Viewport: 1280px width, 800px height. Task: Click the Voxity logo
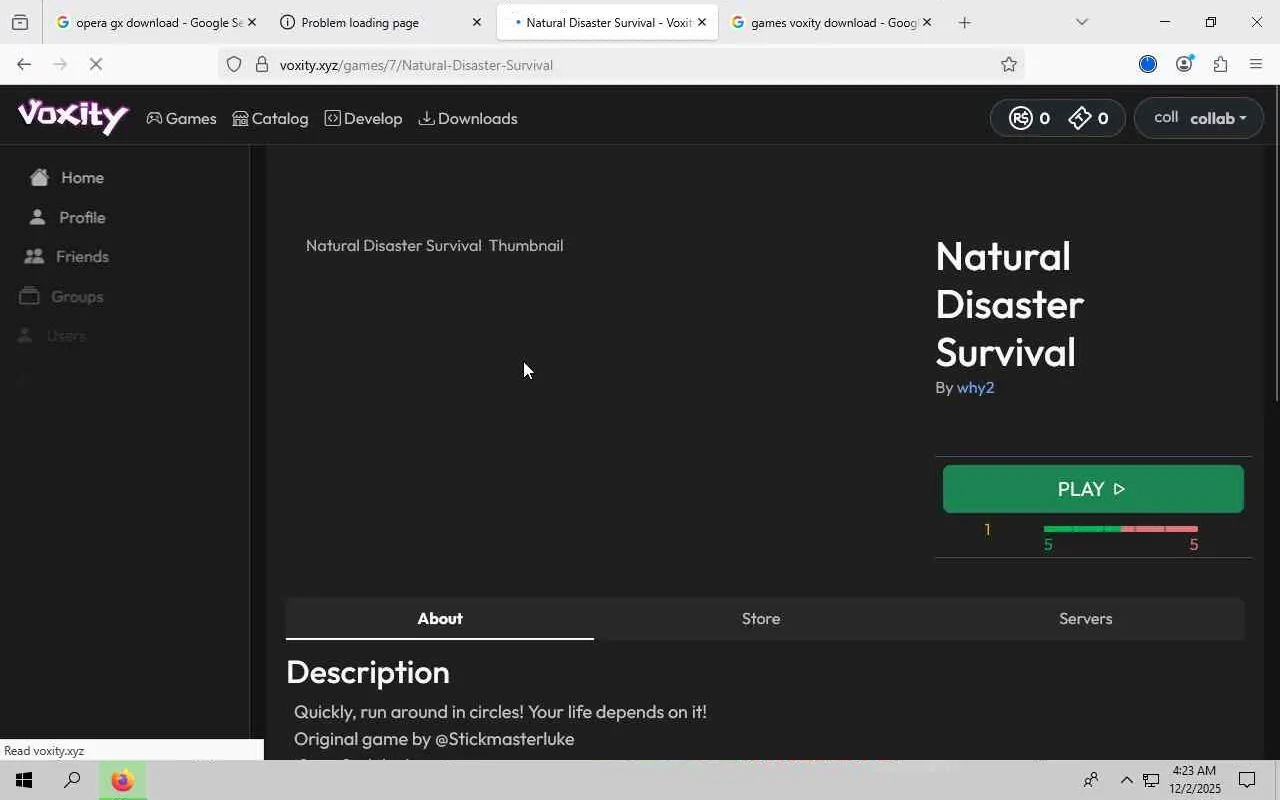click(73, 116)
